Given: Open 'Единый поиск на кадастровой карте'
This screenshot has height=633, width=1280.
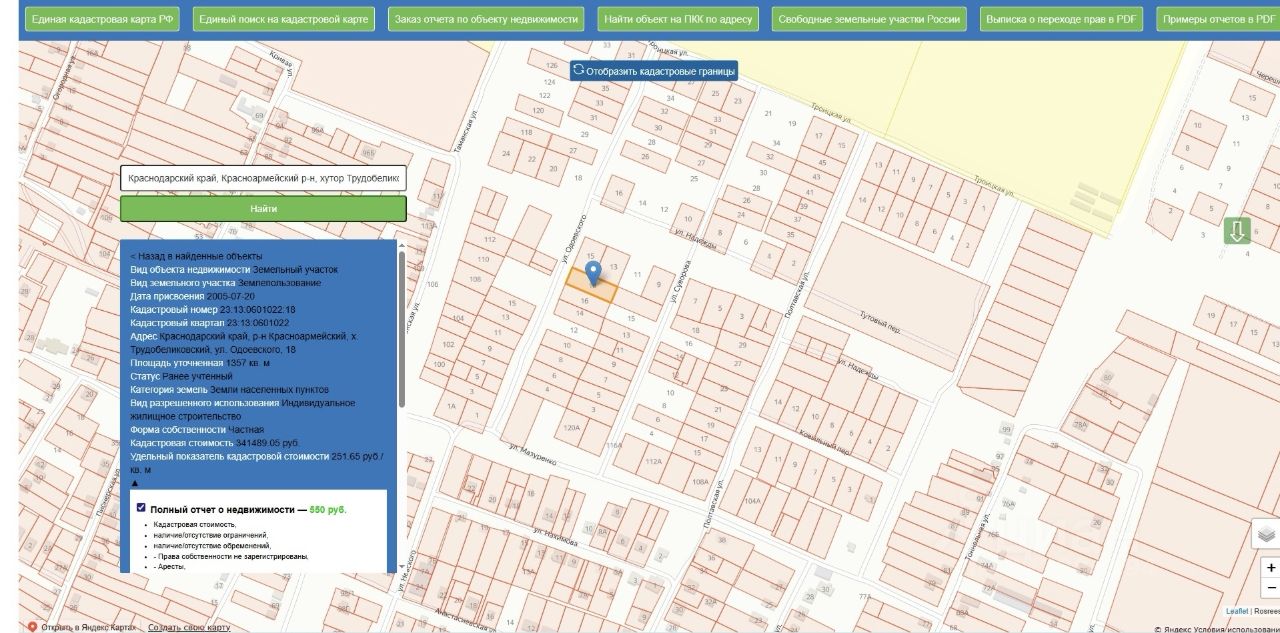Looking at the screenshot, I should [283, 19].
